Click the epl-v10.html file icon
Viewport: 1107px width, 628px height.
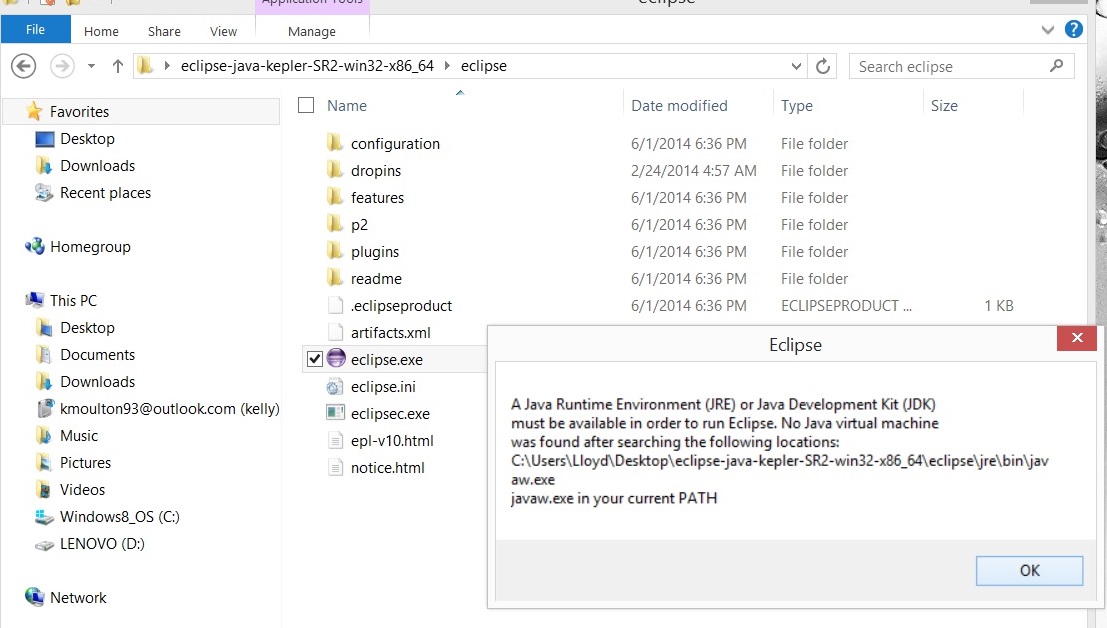pyautogui.click(x=335, y=440)
